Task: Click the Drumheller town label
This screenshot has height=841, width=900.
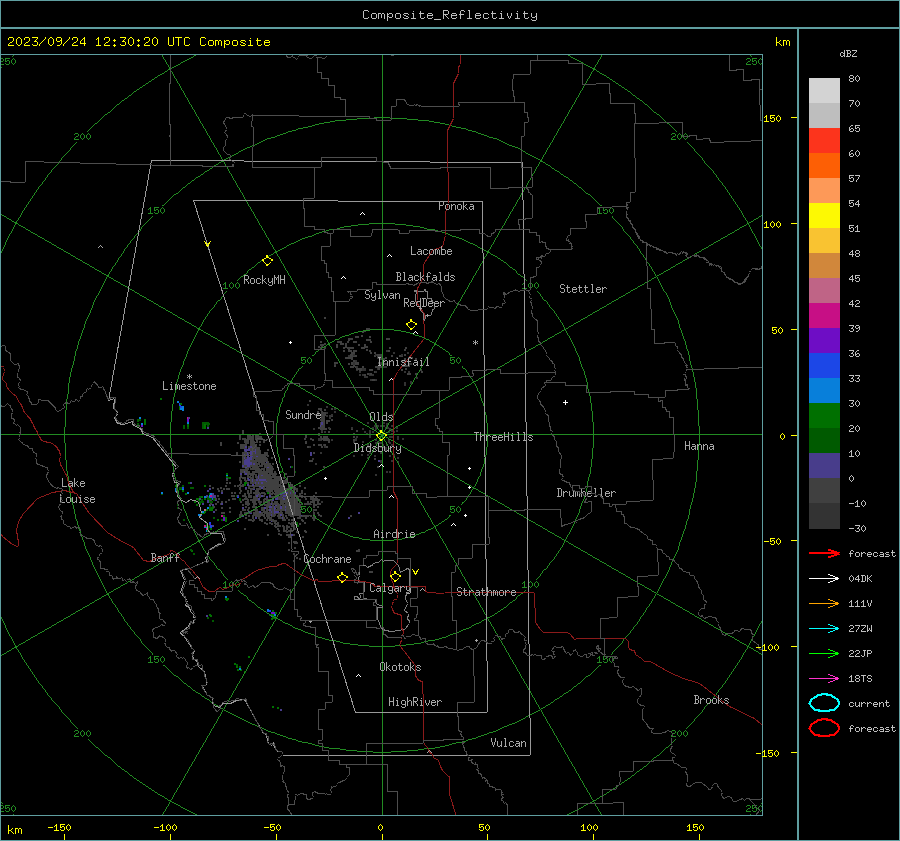Action: 586,493
